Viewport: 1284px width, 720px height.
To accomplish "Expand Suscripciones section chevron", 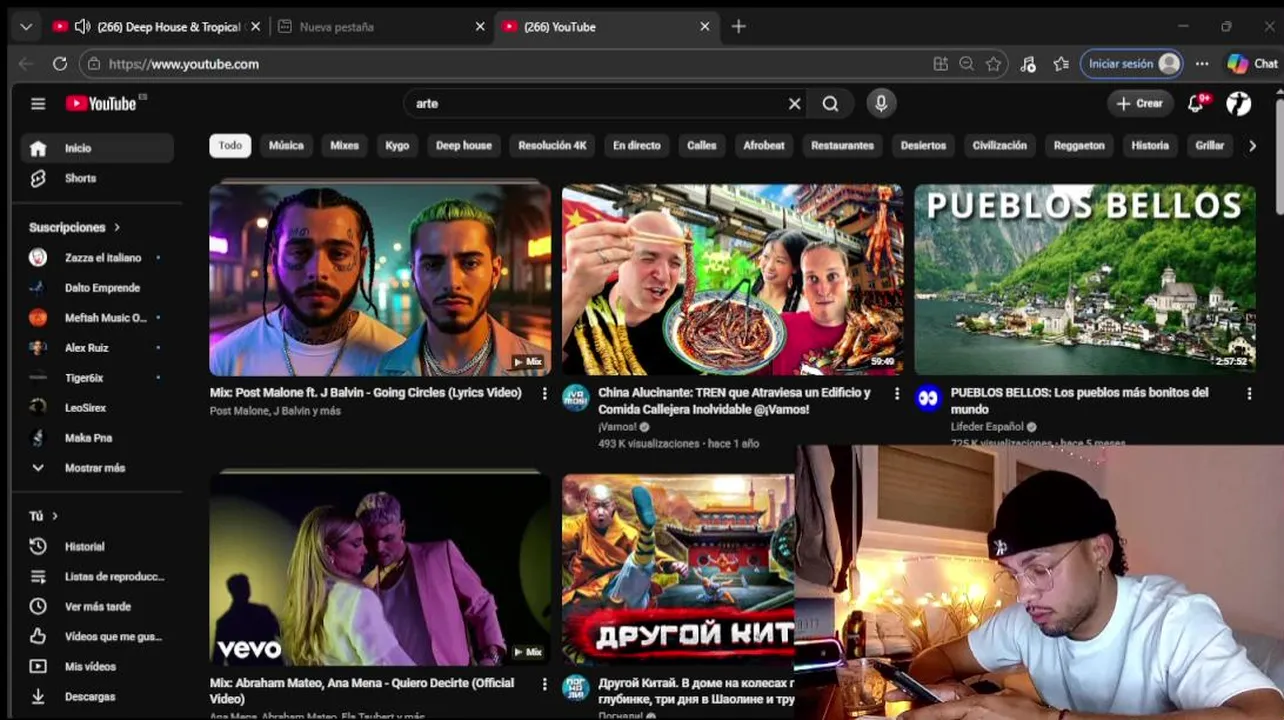I will click(117, 228).
